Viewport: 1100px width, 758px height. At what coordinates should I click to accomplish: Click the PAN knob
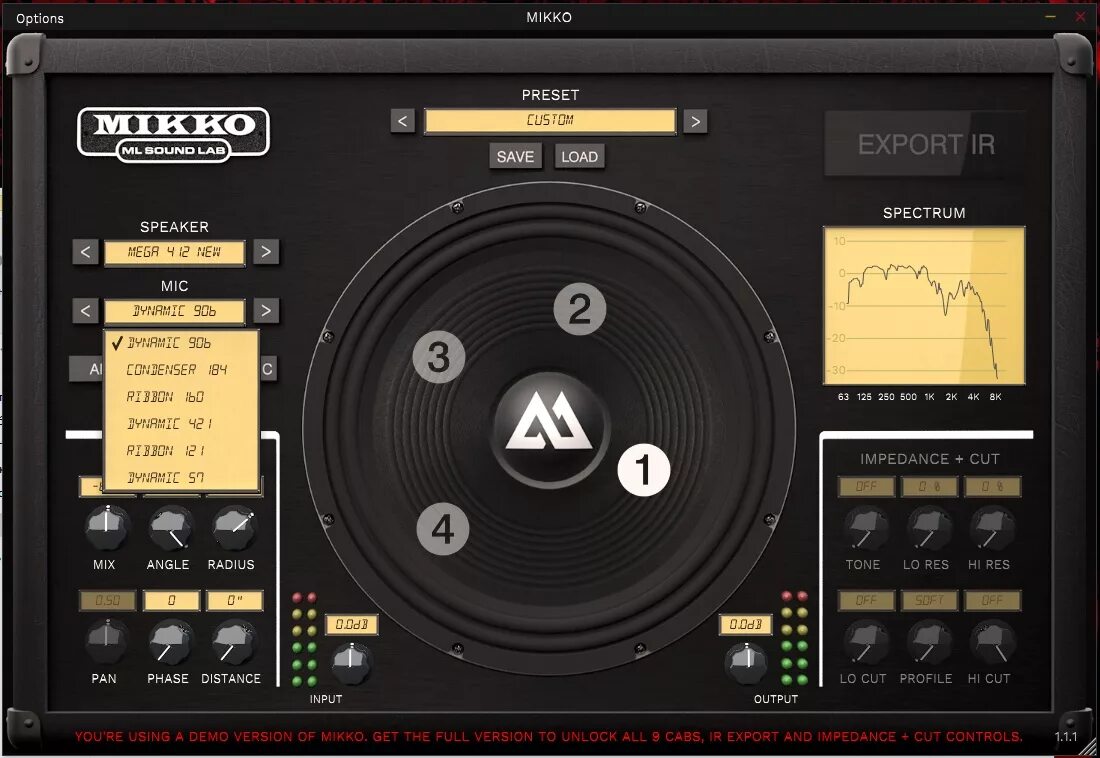107,642
